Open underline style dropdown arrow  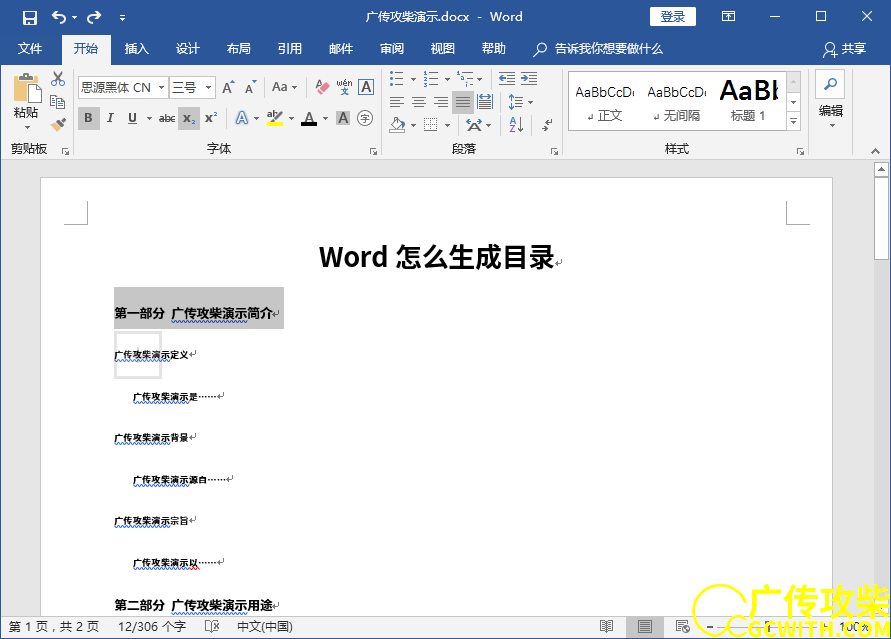[149, 118]
